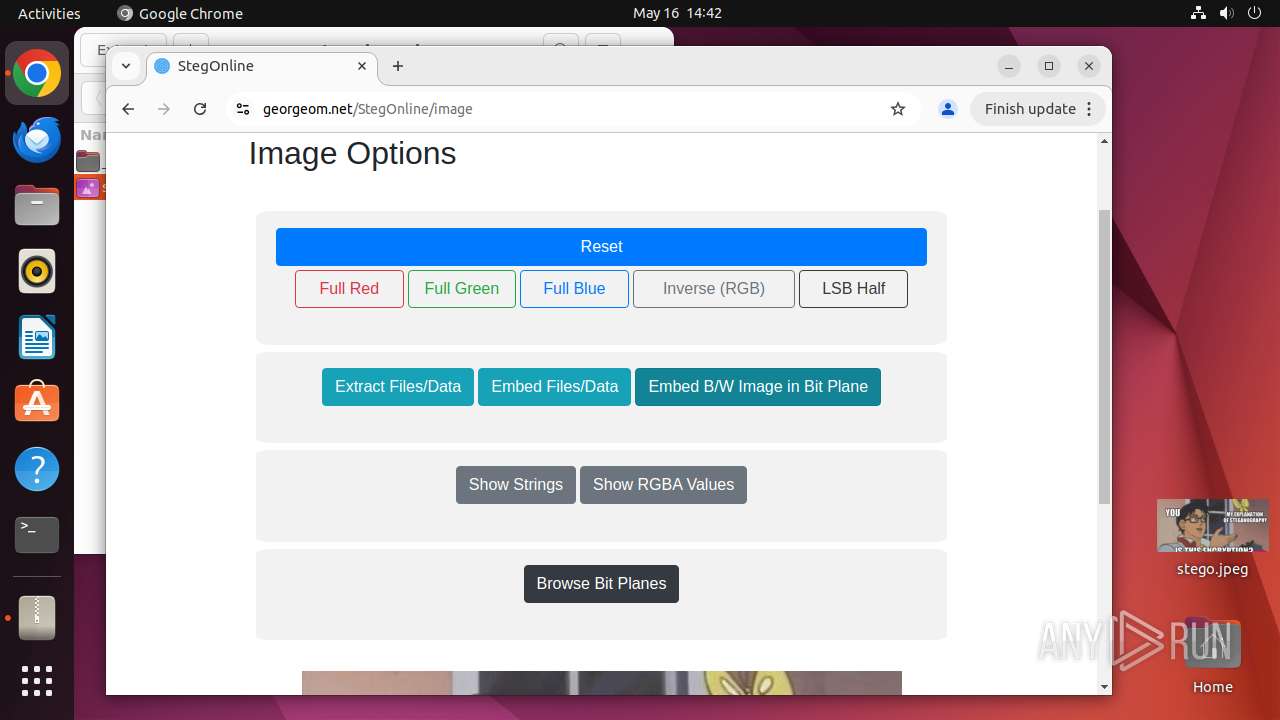1280x720 pixels.
Task: Open the tab search dropdown arrow
Action: point(125,66)
